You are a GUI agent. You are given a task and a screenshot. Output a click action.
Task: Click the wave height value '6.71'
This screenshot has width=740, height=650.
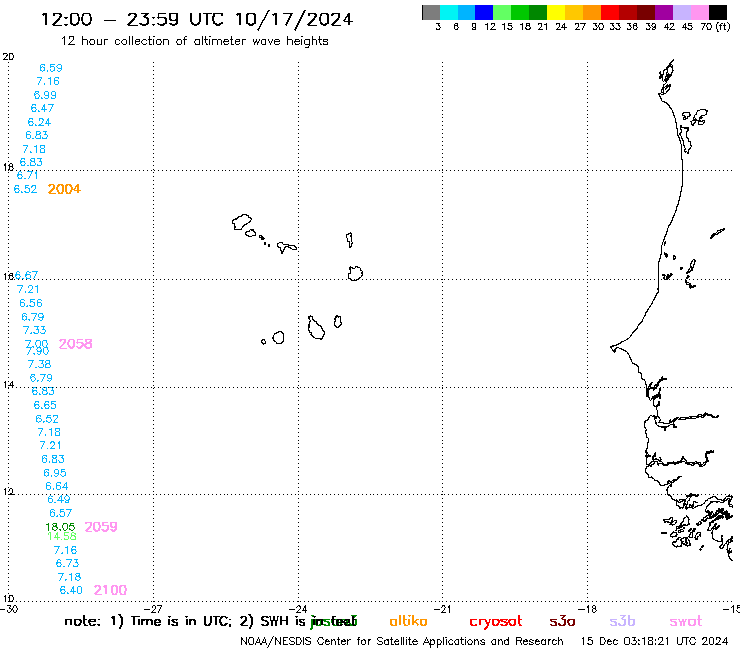pos(28,176)
